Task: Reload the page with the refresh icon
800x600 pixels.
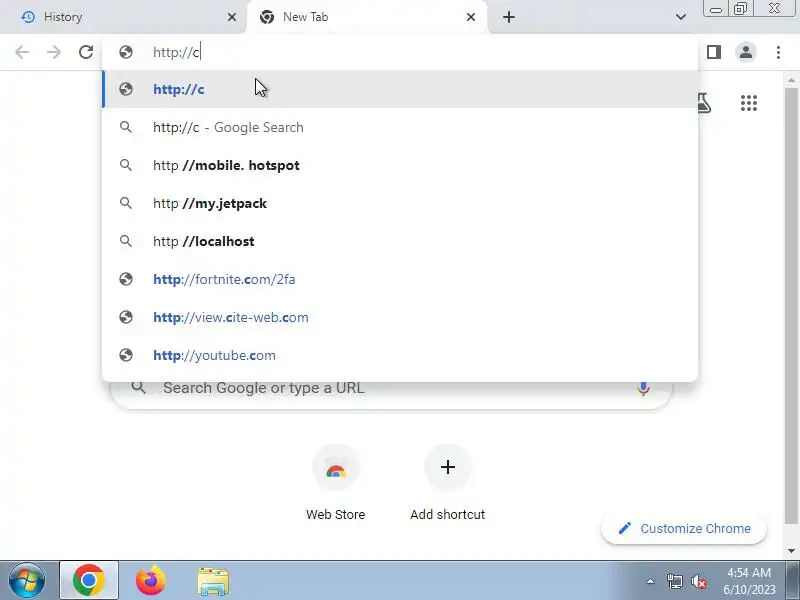Action: coord(86,52)
